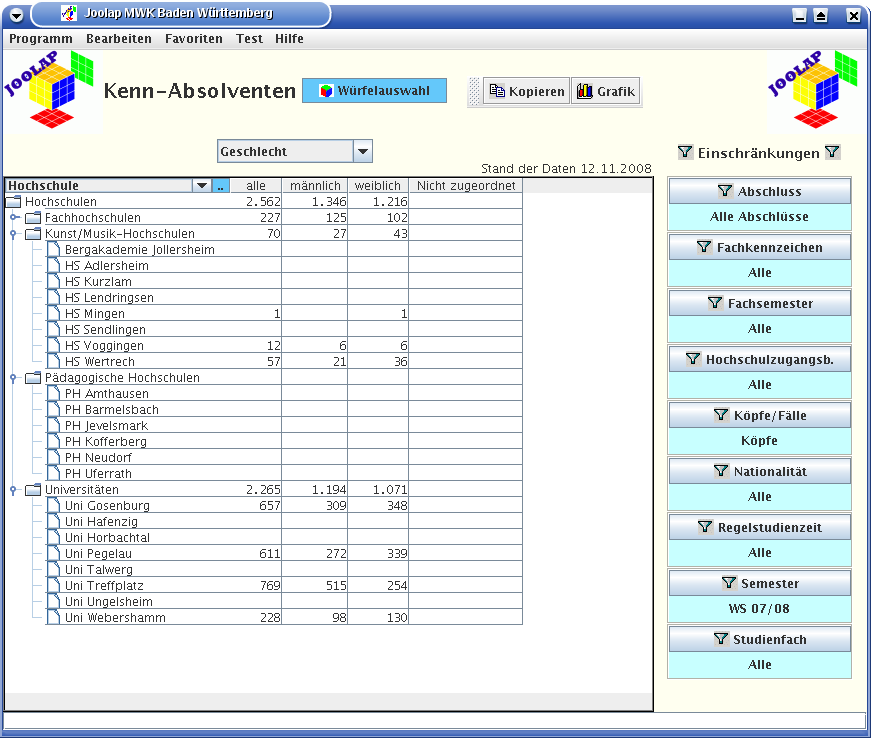Collapse the Kunst/Musik-Hochschulen node
The height and width of the screenshot is (738, 871).
(13, 234)
